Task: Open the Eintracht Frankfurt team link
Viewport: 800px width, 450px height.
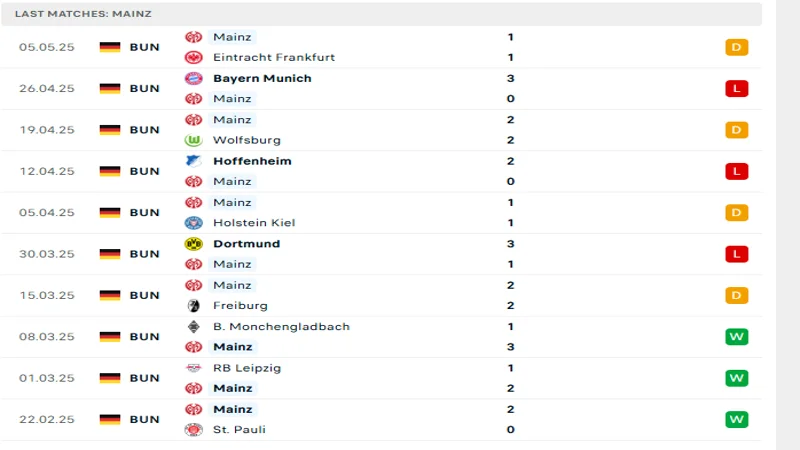Action: click(274, 58)
